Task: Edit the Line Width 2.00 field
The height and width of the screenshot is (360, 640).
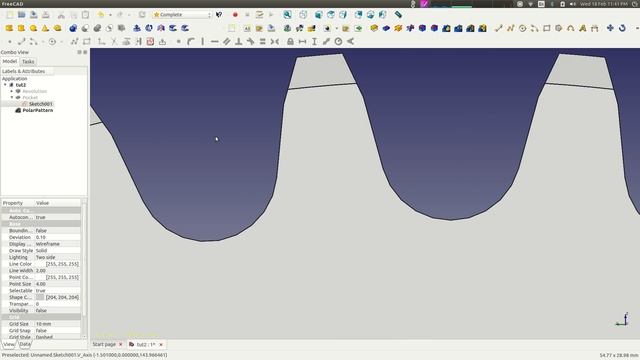Action: (58, 271)
